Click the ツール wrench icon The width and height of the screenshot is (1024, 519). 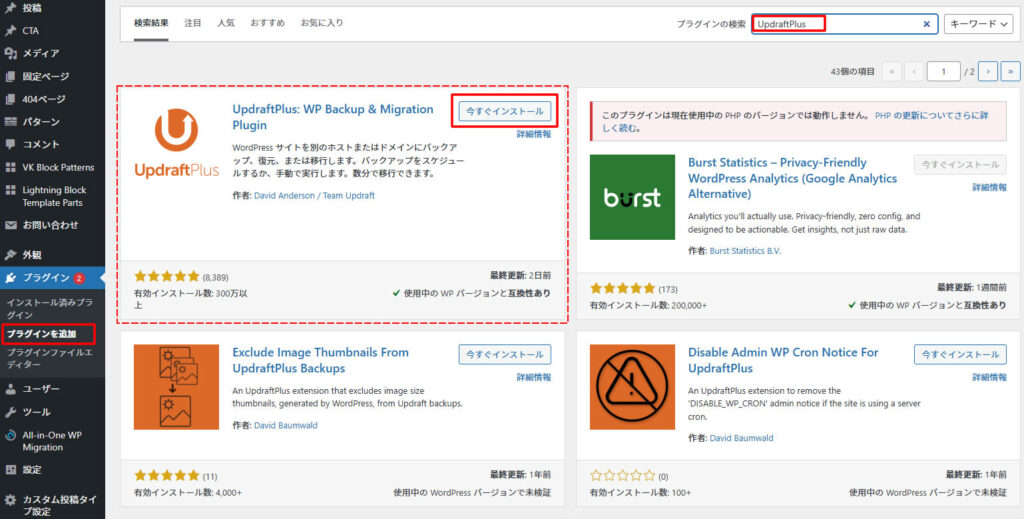[10, 412]
